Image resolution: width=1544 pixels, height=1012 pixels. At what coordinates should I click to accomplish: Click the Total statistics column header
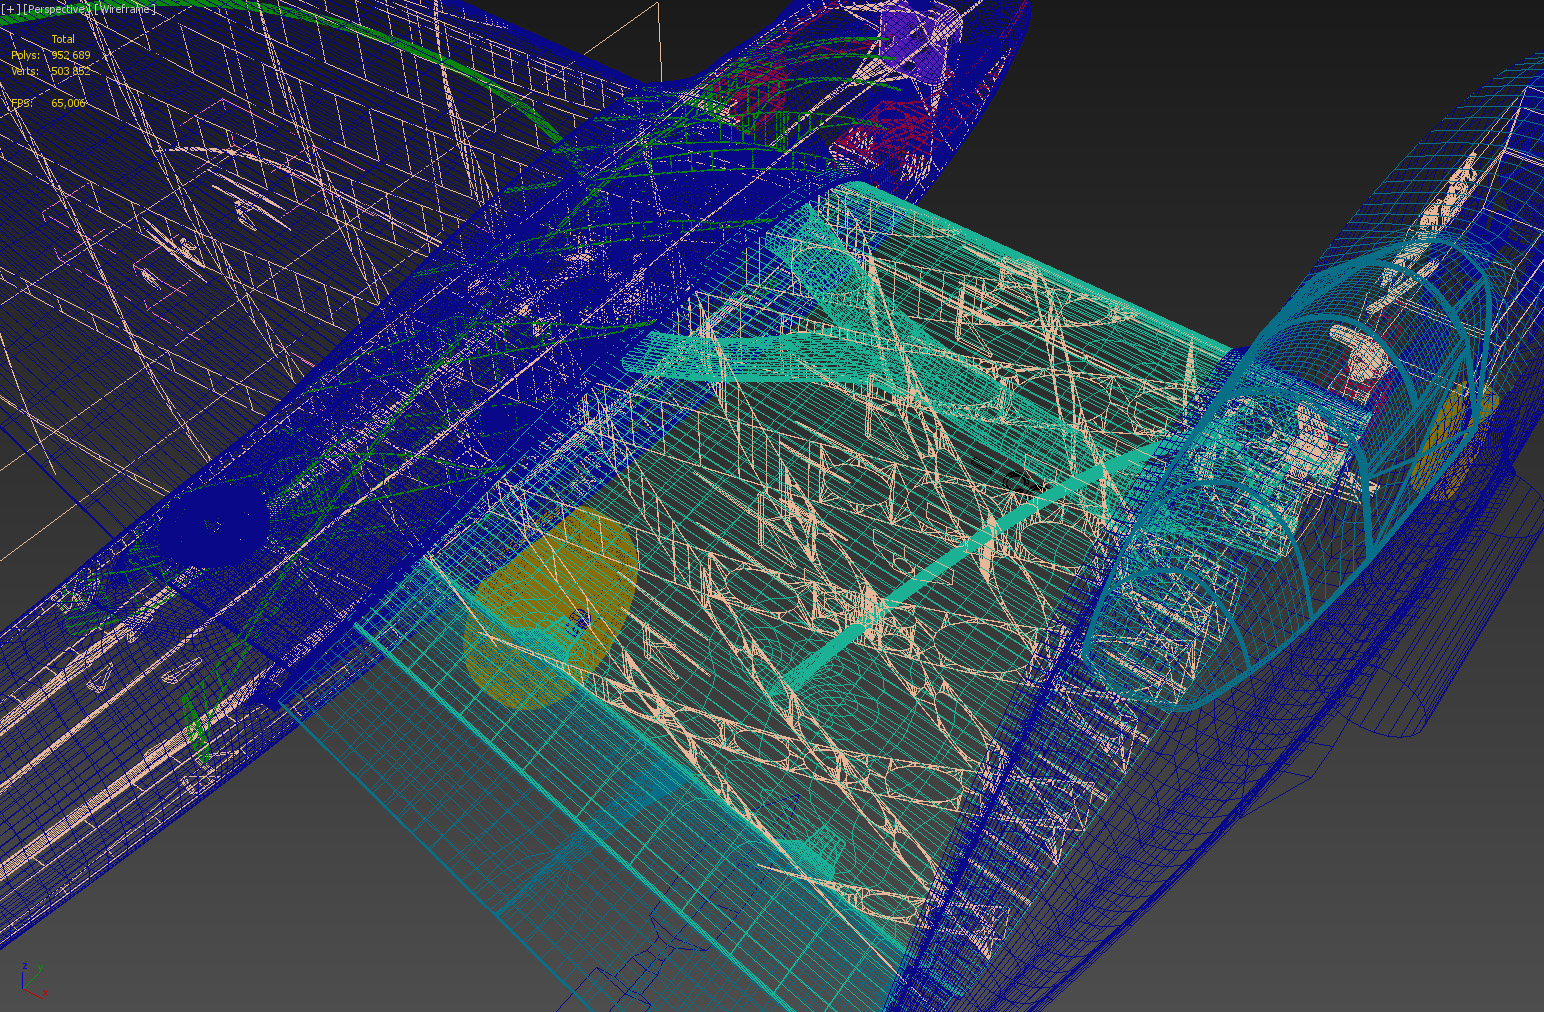[63, 40]
